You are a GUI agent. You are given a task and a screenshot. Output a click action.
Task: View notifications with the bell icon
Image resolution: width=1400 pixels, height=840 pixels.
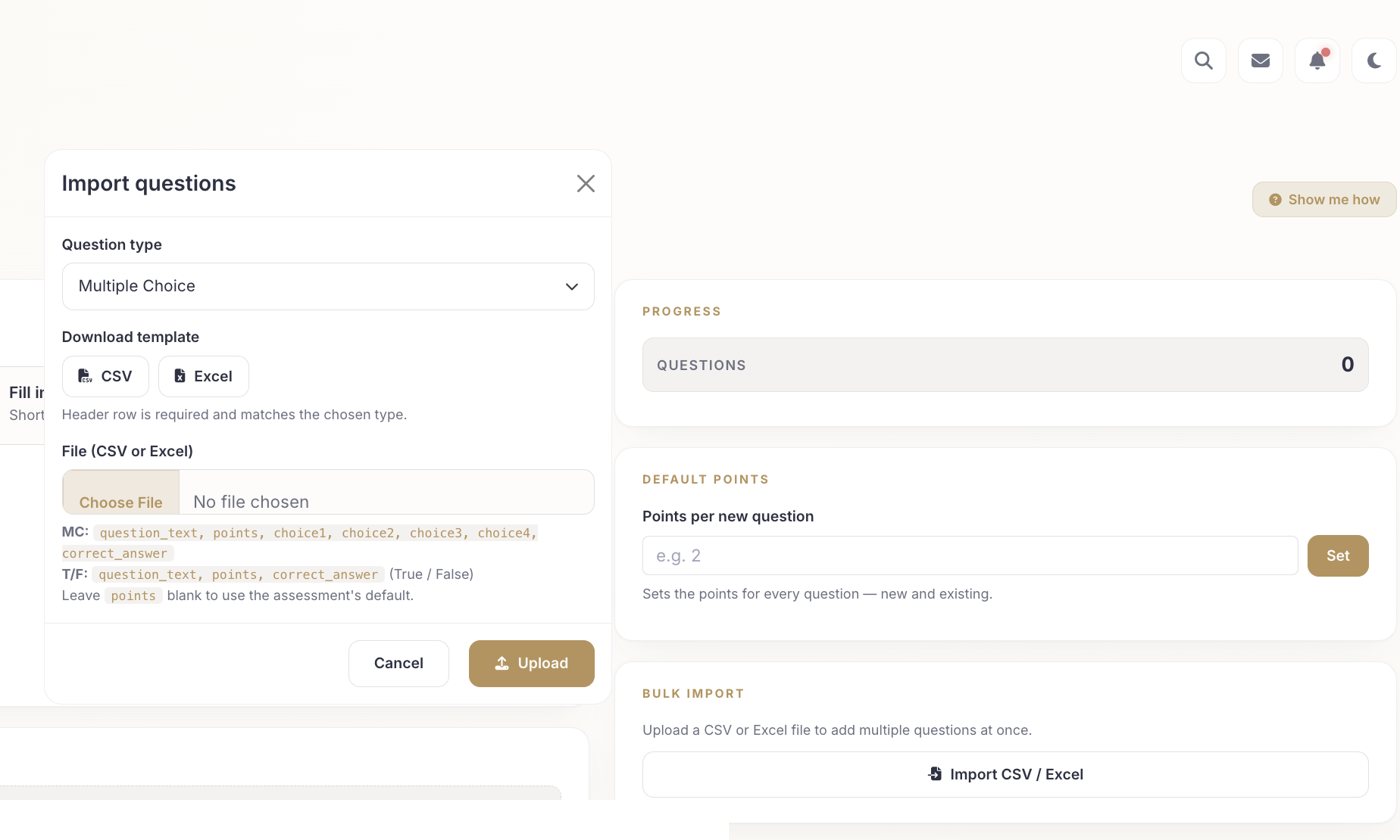(1318, 61)
